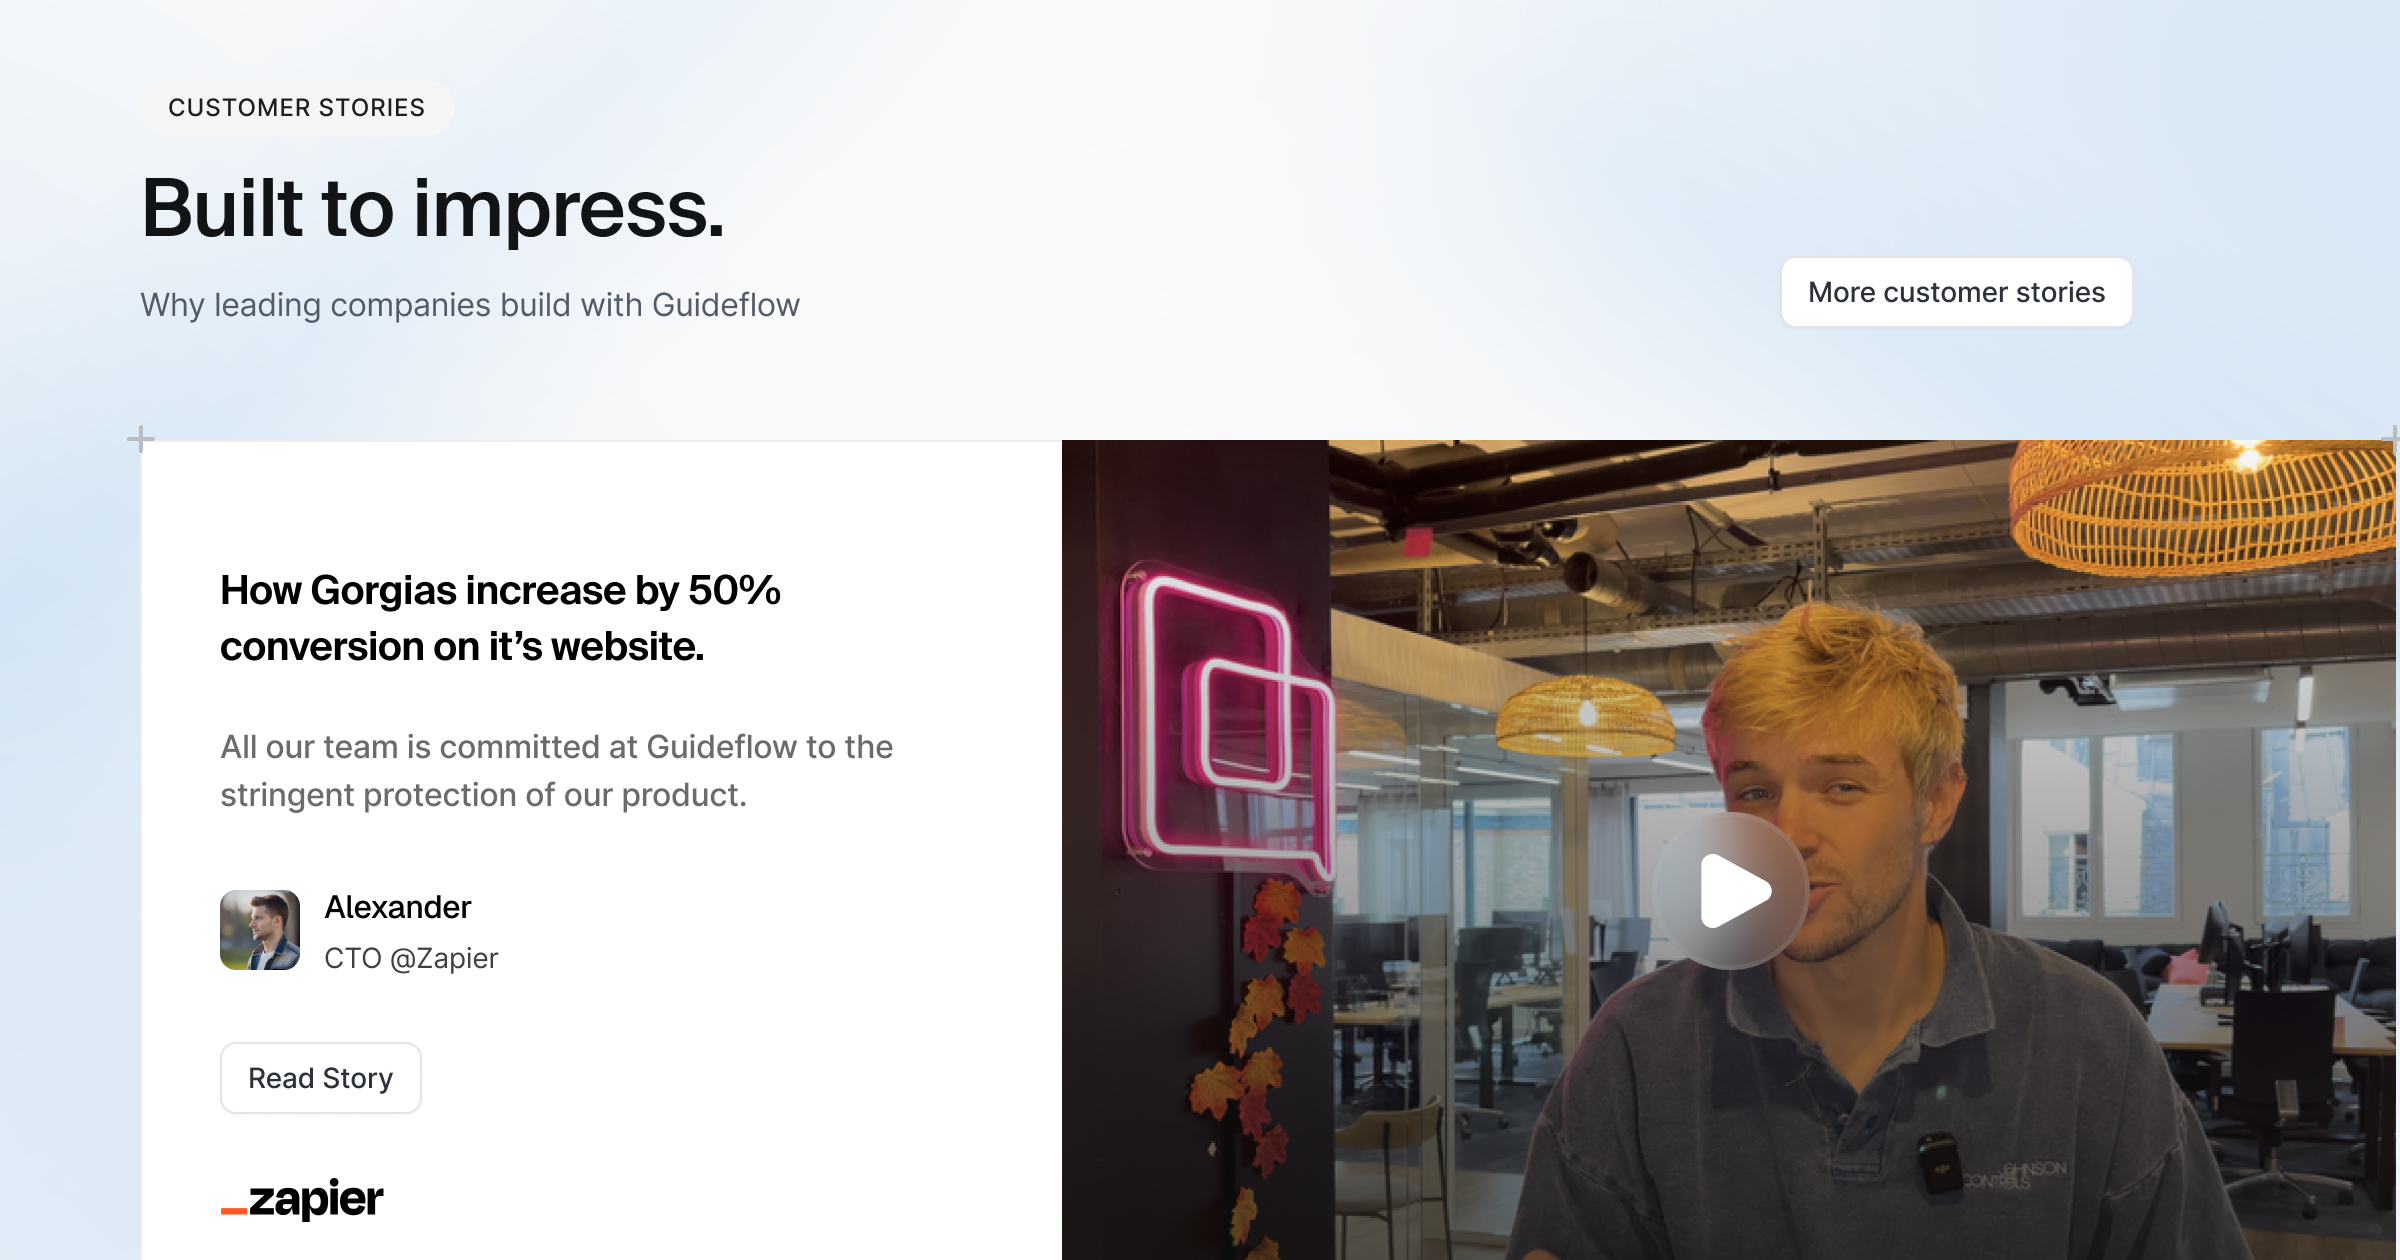This screenshot has width=2400, height=1260.
Task: Play the Gorgias customer story video
Action: [1731, 890]
